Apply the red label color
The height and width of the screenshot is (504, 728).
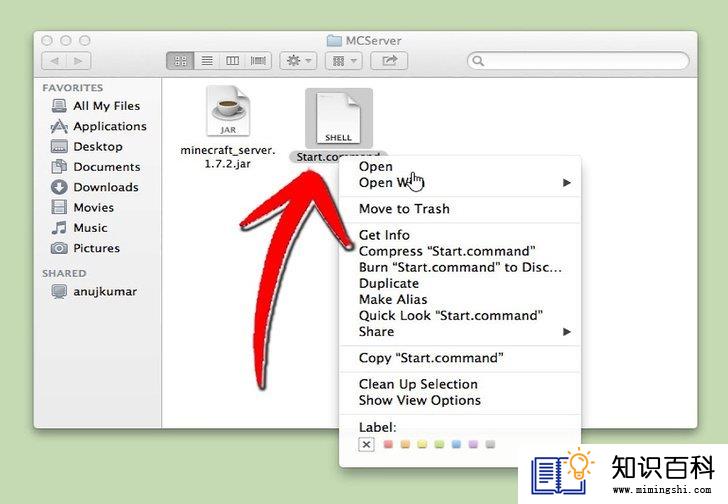pos(389,445)
